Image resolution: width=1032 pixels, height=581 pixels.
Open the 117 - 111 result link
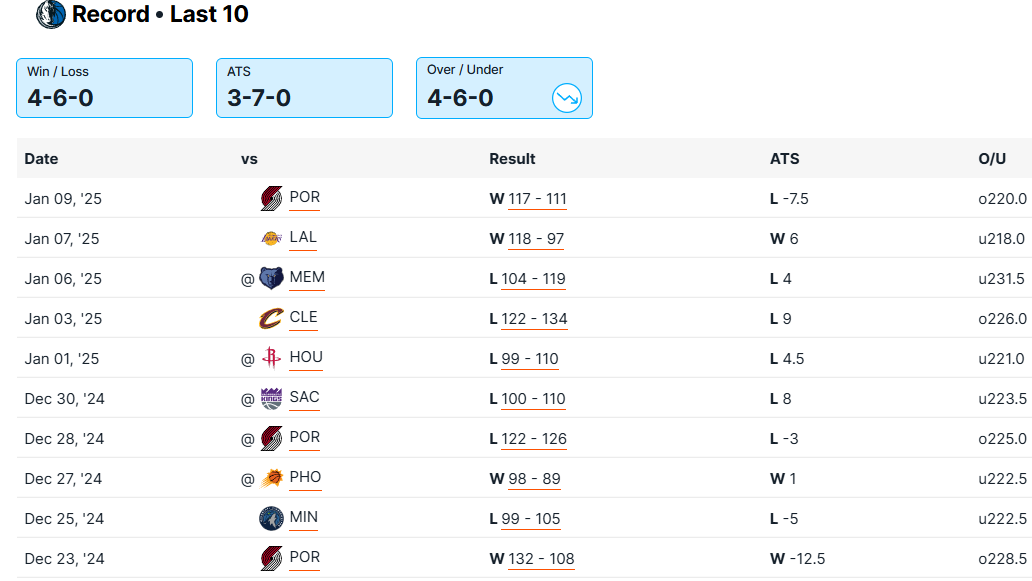tap(537, 199)
